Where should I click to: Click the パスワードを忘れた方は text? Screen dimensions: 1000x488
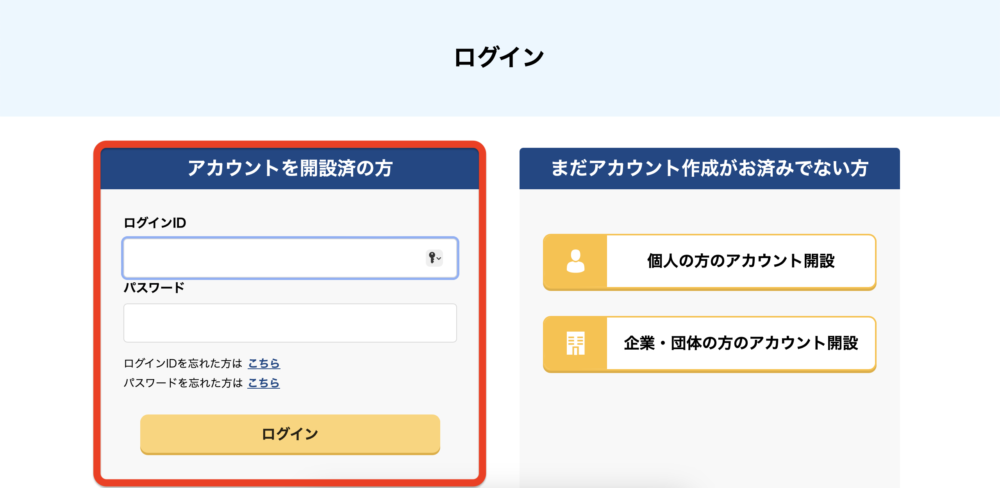tap(183, 383)
